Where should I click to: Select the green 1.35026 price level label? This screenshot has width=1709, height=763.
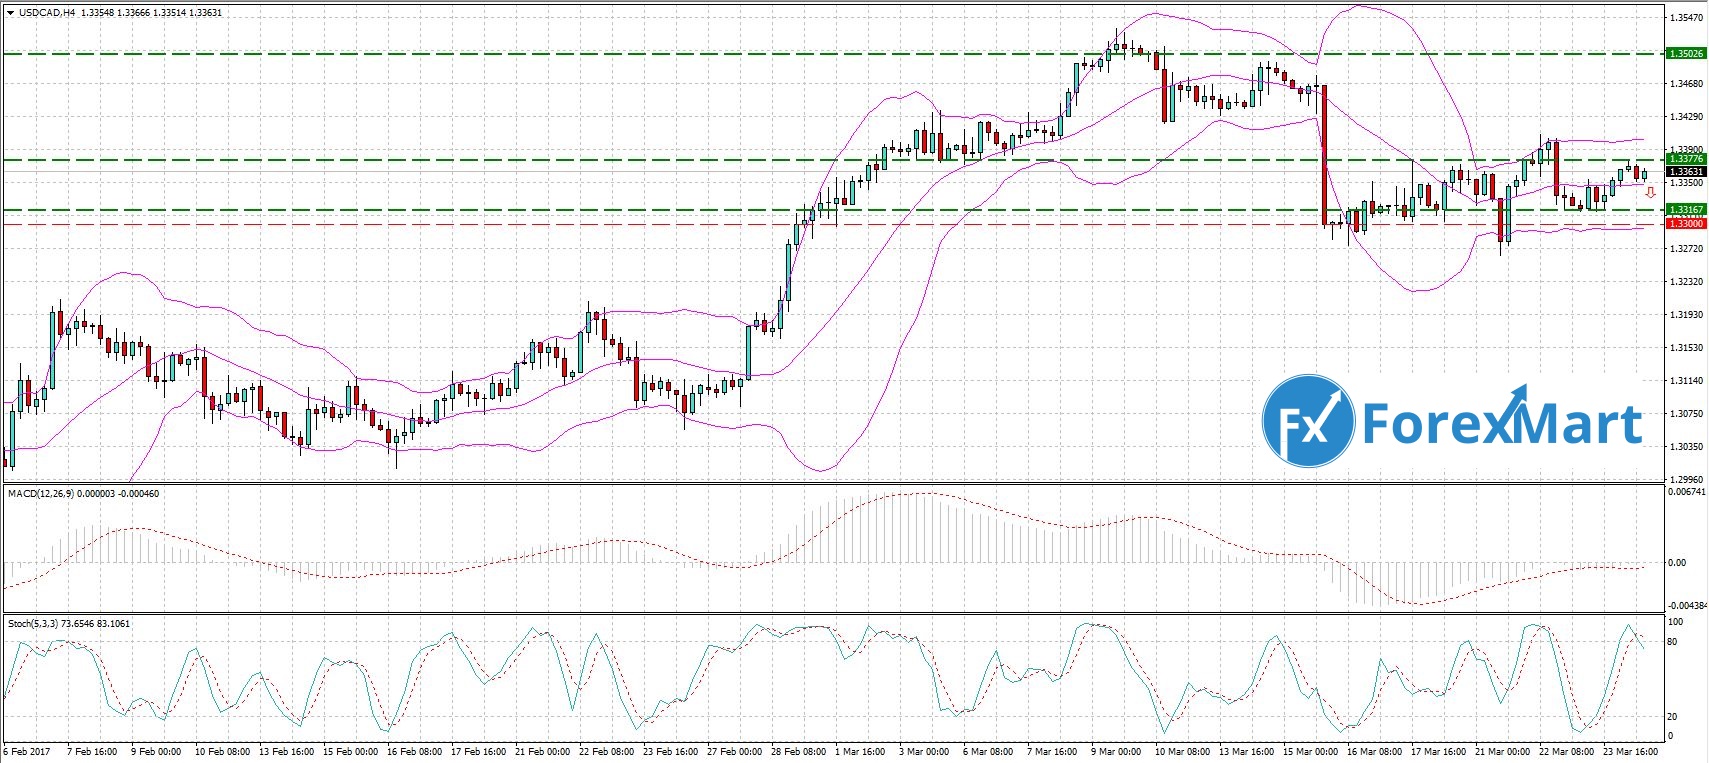click(x=1686, y=54)
